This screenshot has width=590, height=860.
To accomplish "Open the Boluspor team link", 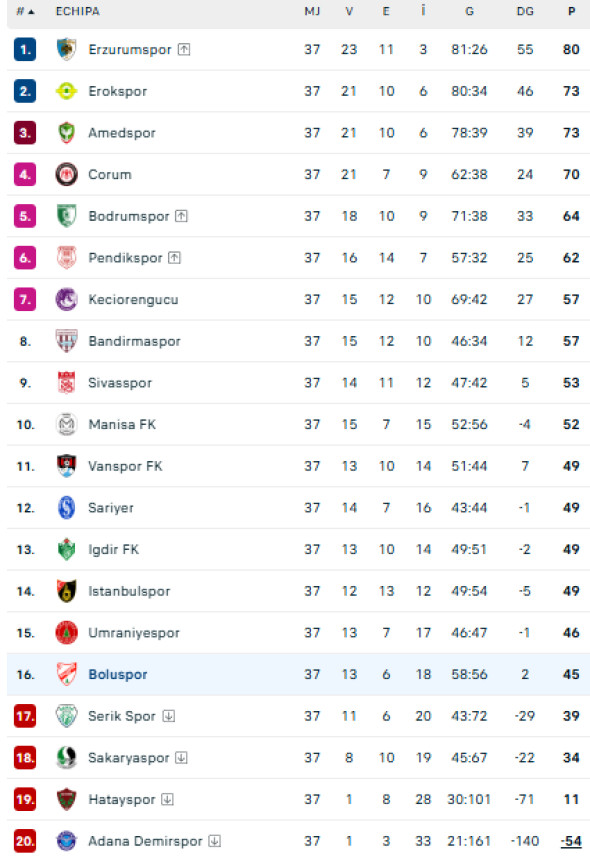I will [x=118, y=674].
